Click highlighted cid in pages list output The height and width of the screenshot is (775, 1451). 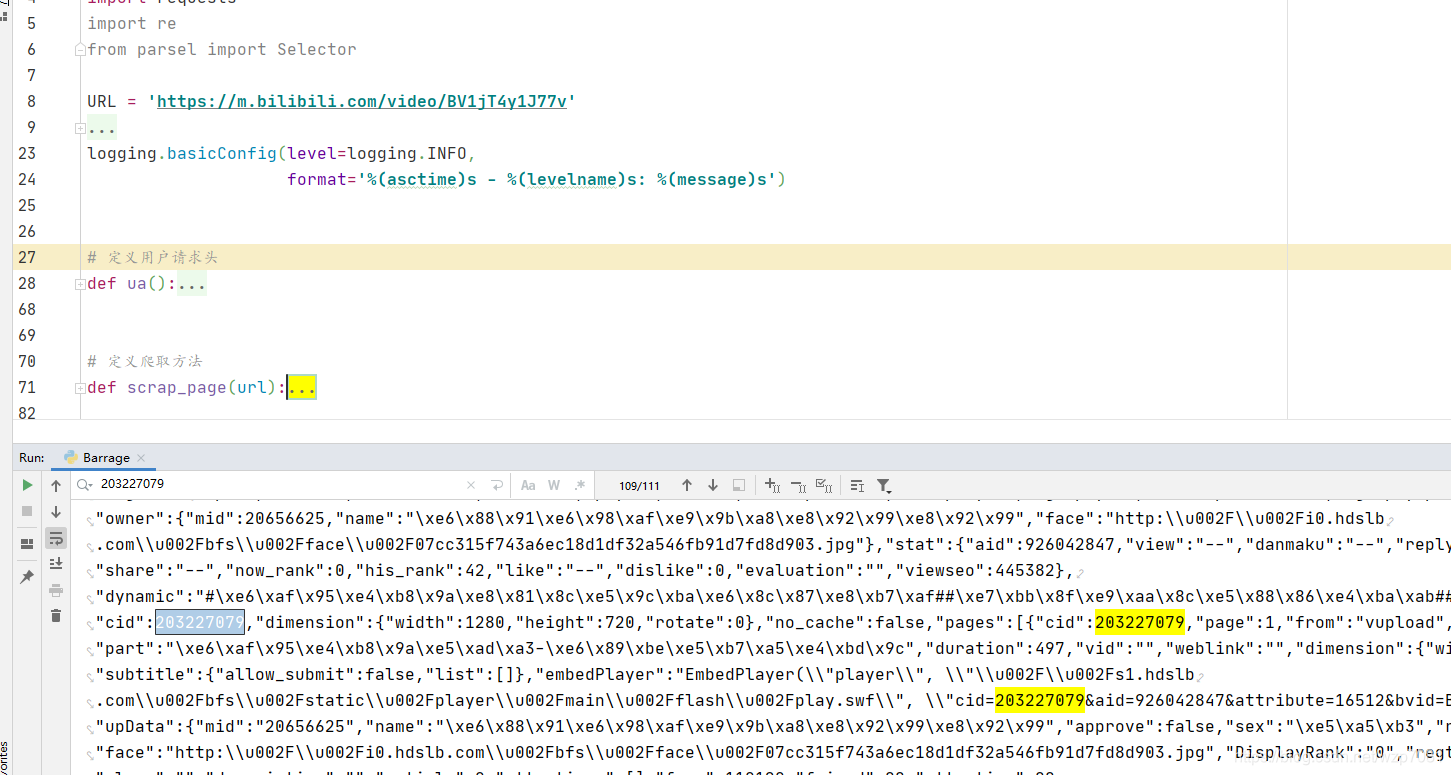(x=1140, y=622)
